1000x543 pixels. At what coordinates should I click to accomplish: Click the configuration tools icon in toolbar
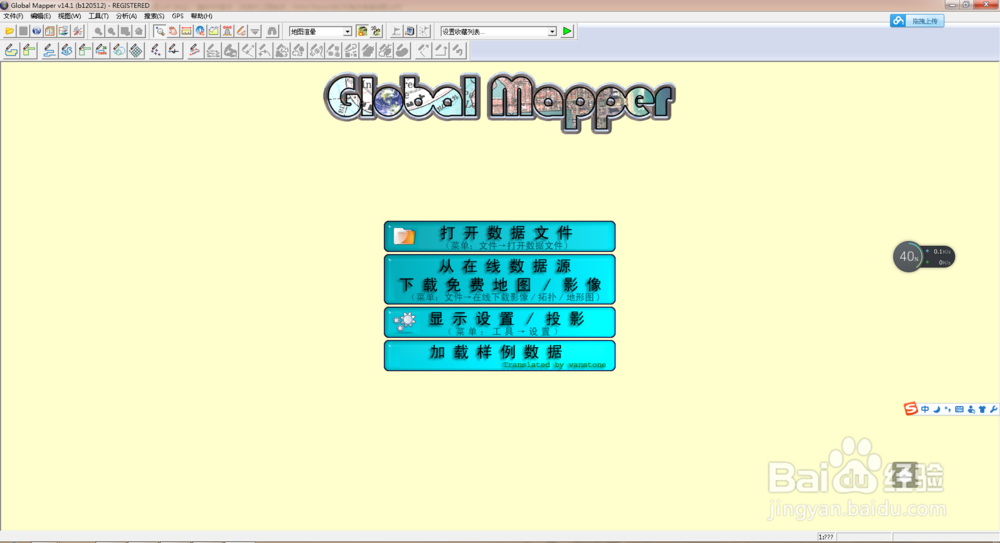pos(78,31)
